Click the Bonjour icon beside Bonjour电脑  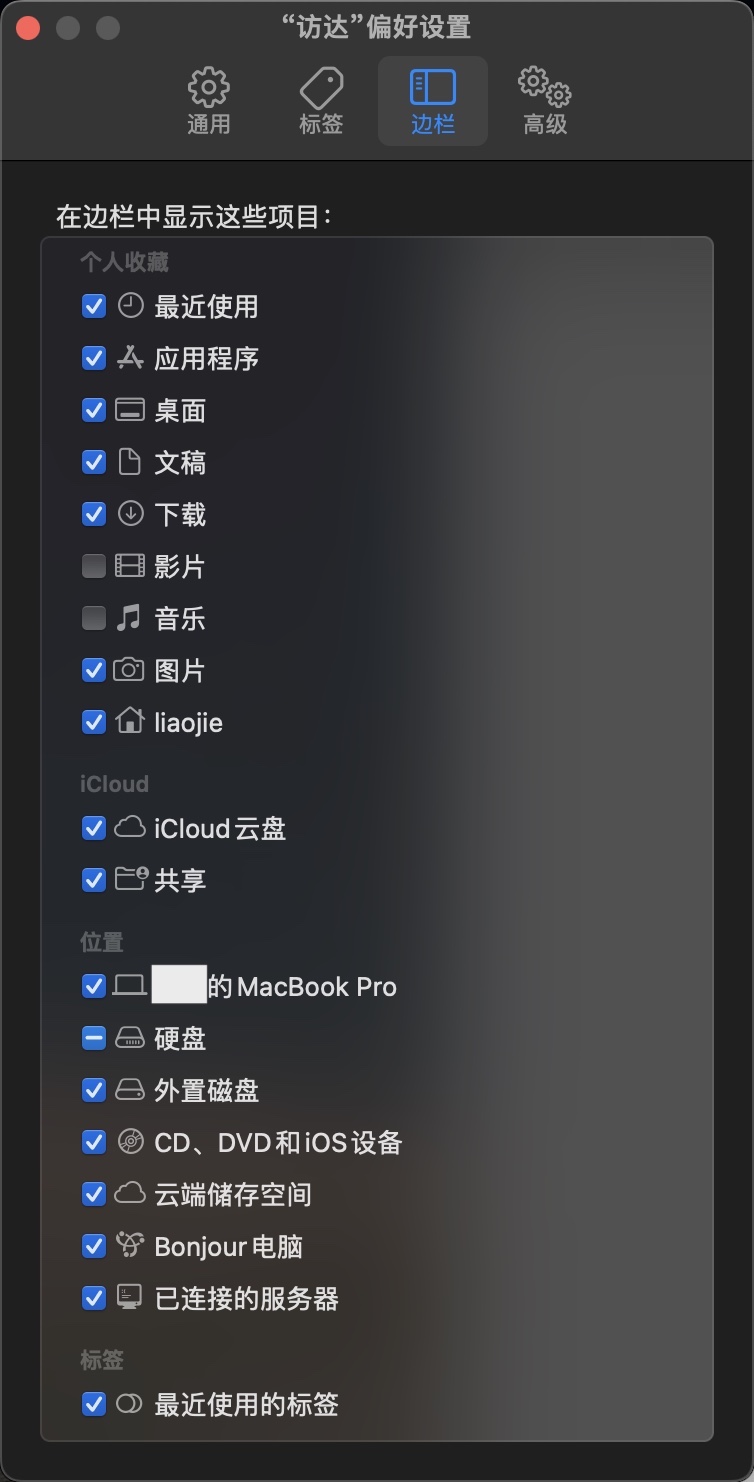130,1245
